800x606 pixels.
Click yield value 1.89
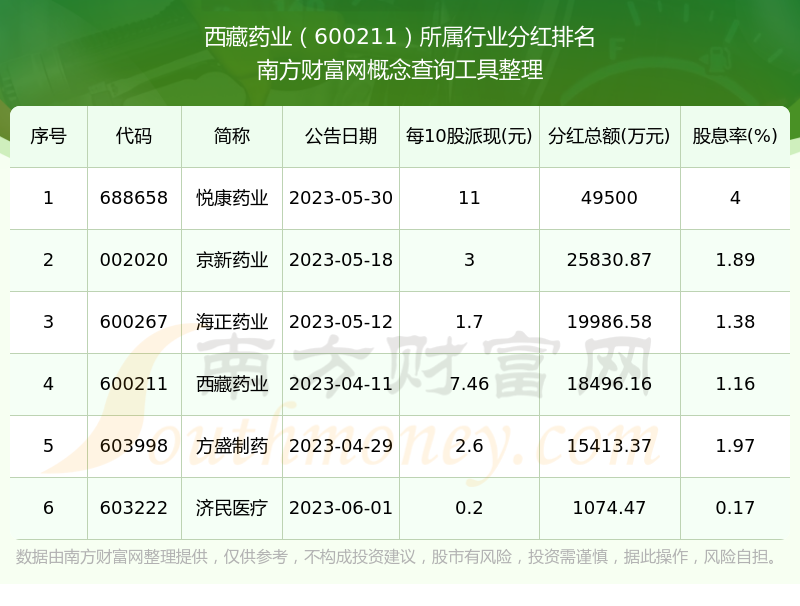click(735, 260)
